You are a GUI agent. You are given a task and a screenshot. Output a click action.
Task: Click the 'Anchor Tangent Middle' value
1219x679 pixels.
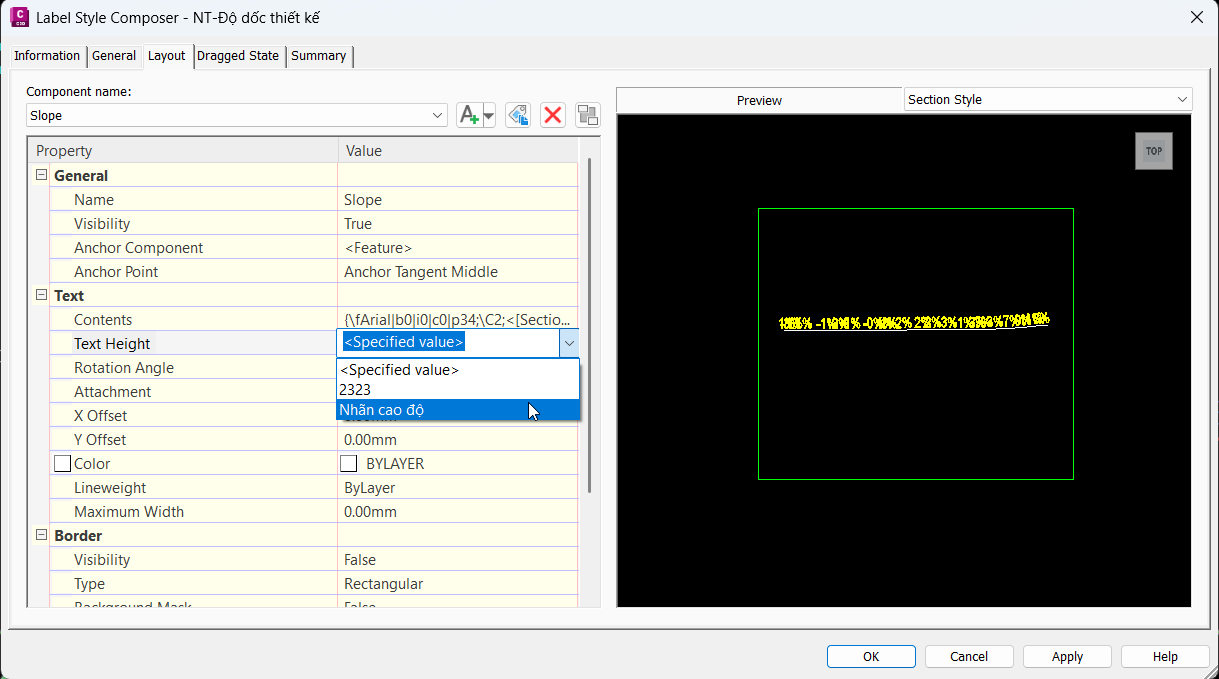458,272
